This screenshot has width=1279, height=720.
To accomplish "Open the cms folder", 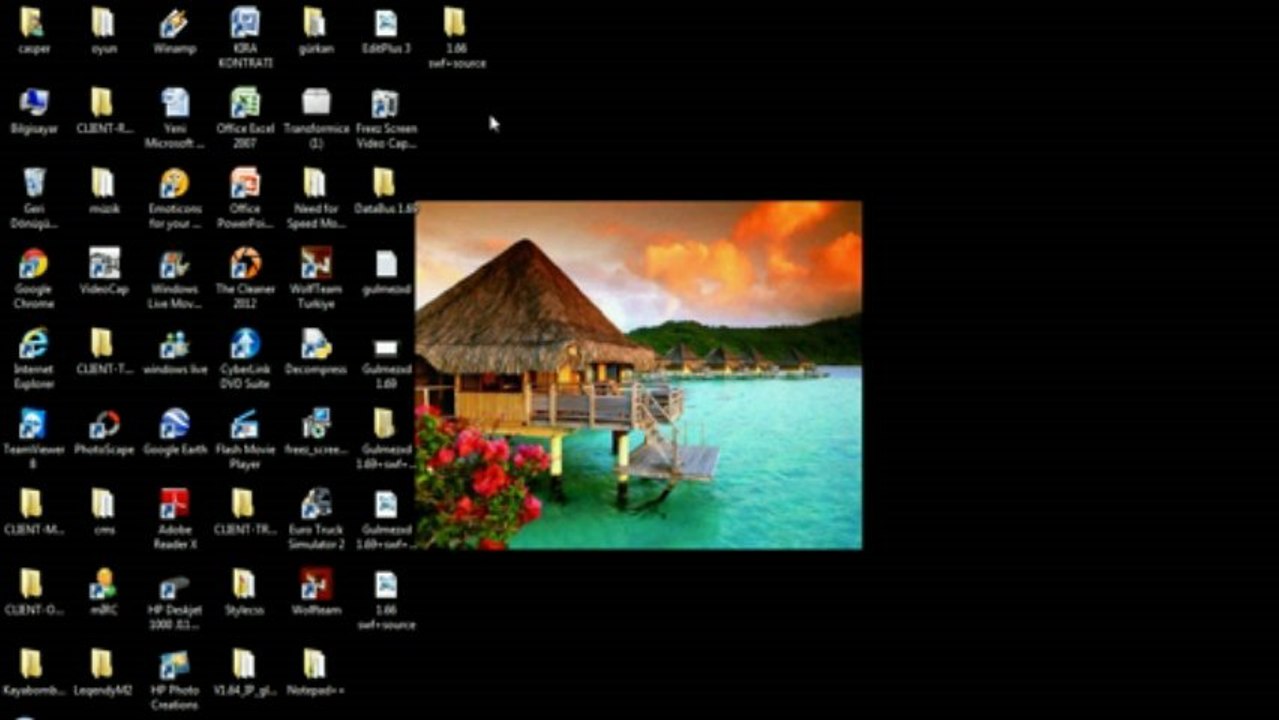I will pyautogui.click(x=103, y=503).
